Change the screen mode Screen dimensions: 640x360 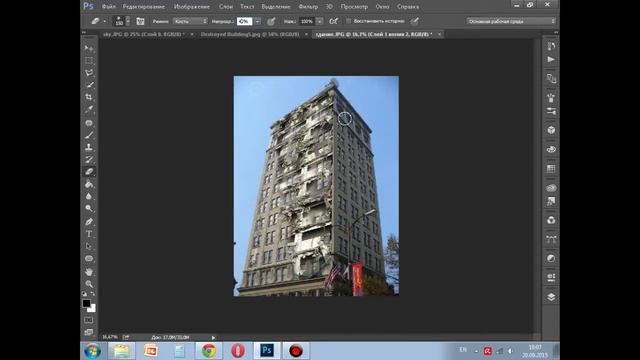(x=89, y=332)
